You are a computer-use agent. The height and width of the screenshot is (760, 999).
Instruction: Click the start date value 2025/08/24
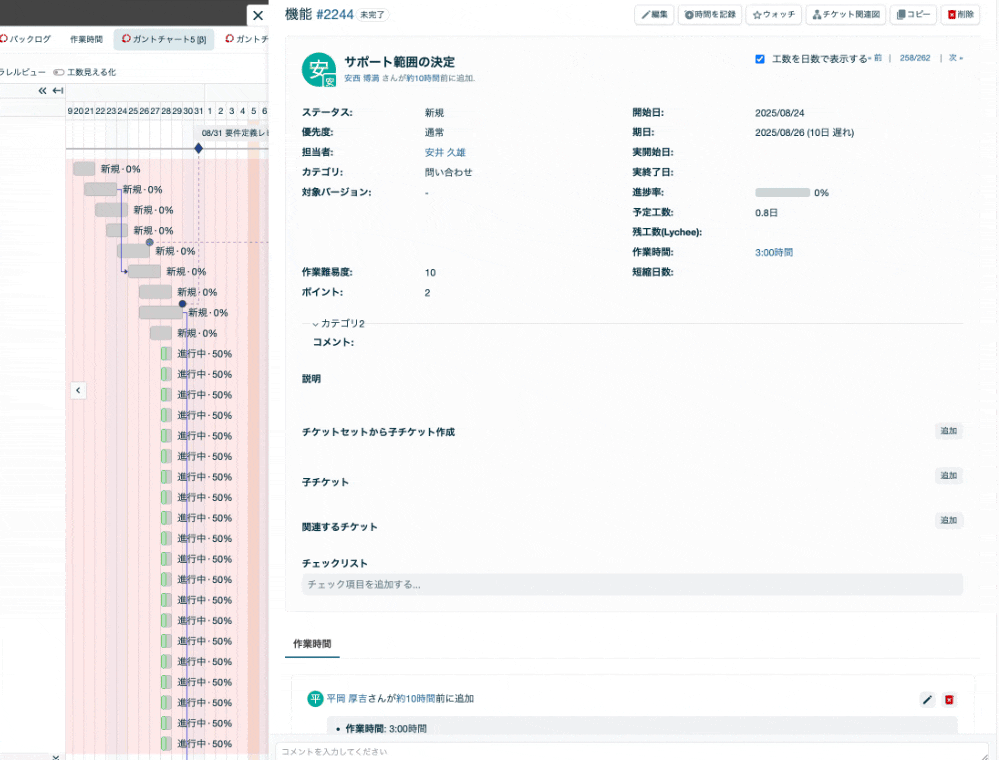[x=779, y=113]
